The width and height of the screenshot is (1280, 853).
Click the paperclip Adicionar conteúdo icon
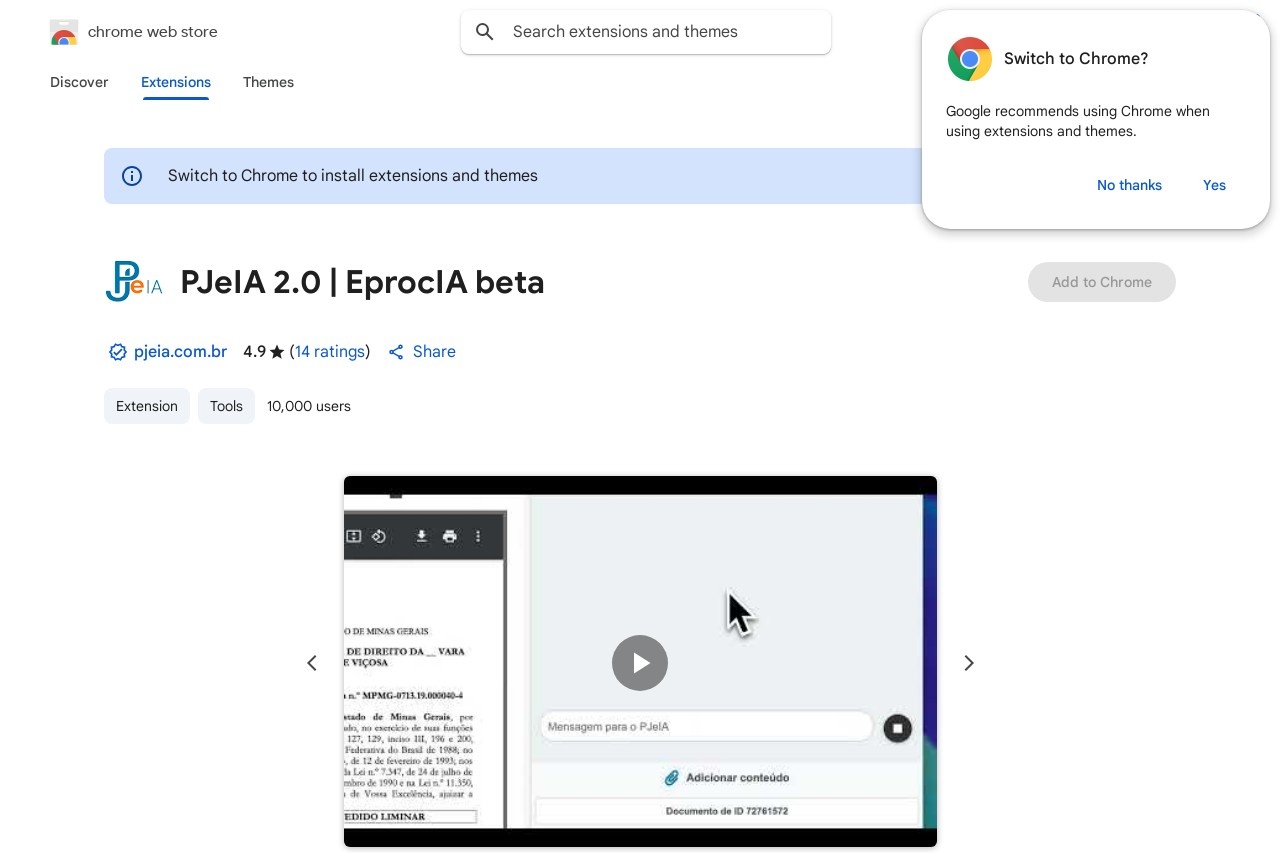click(x=671, y=778)
